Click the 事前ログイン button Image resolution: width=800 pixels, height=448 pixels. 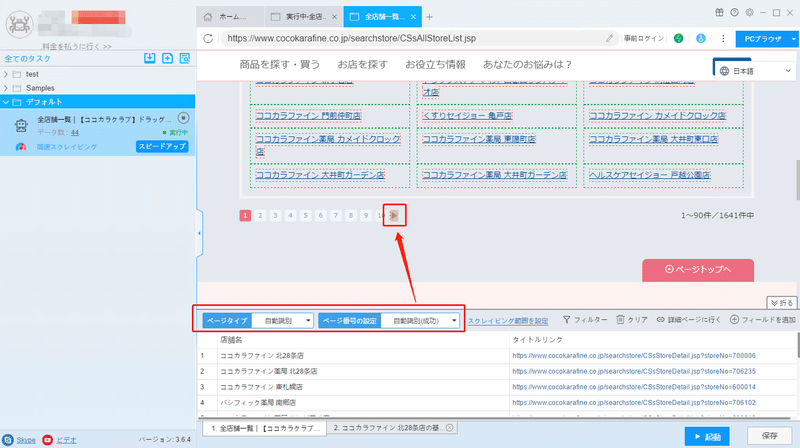coord(643,38)
